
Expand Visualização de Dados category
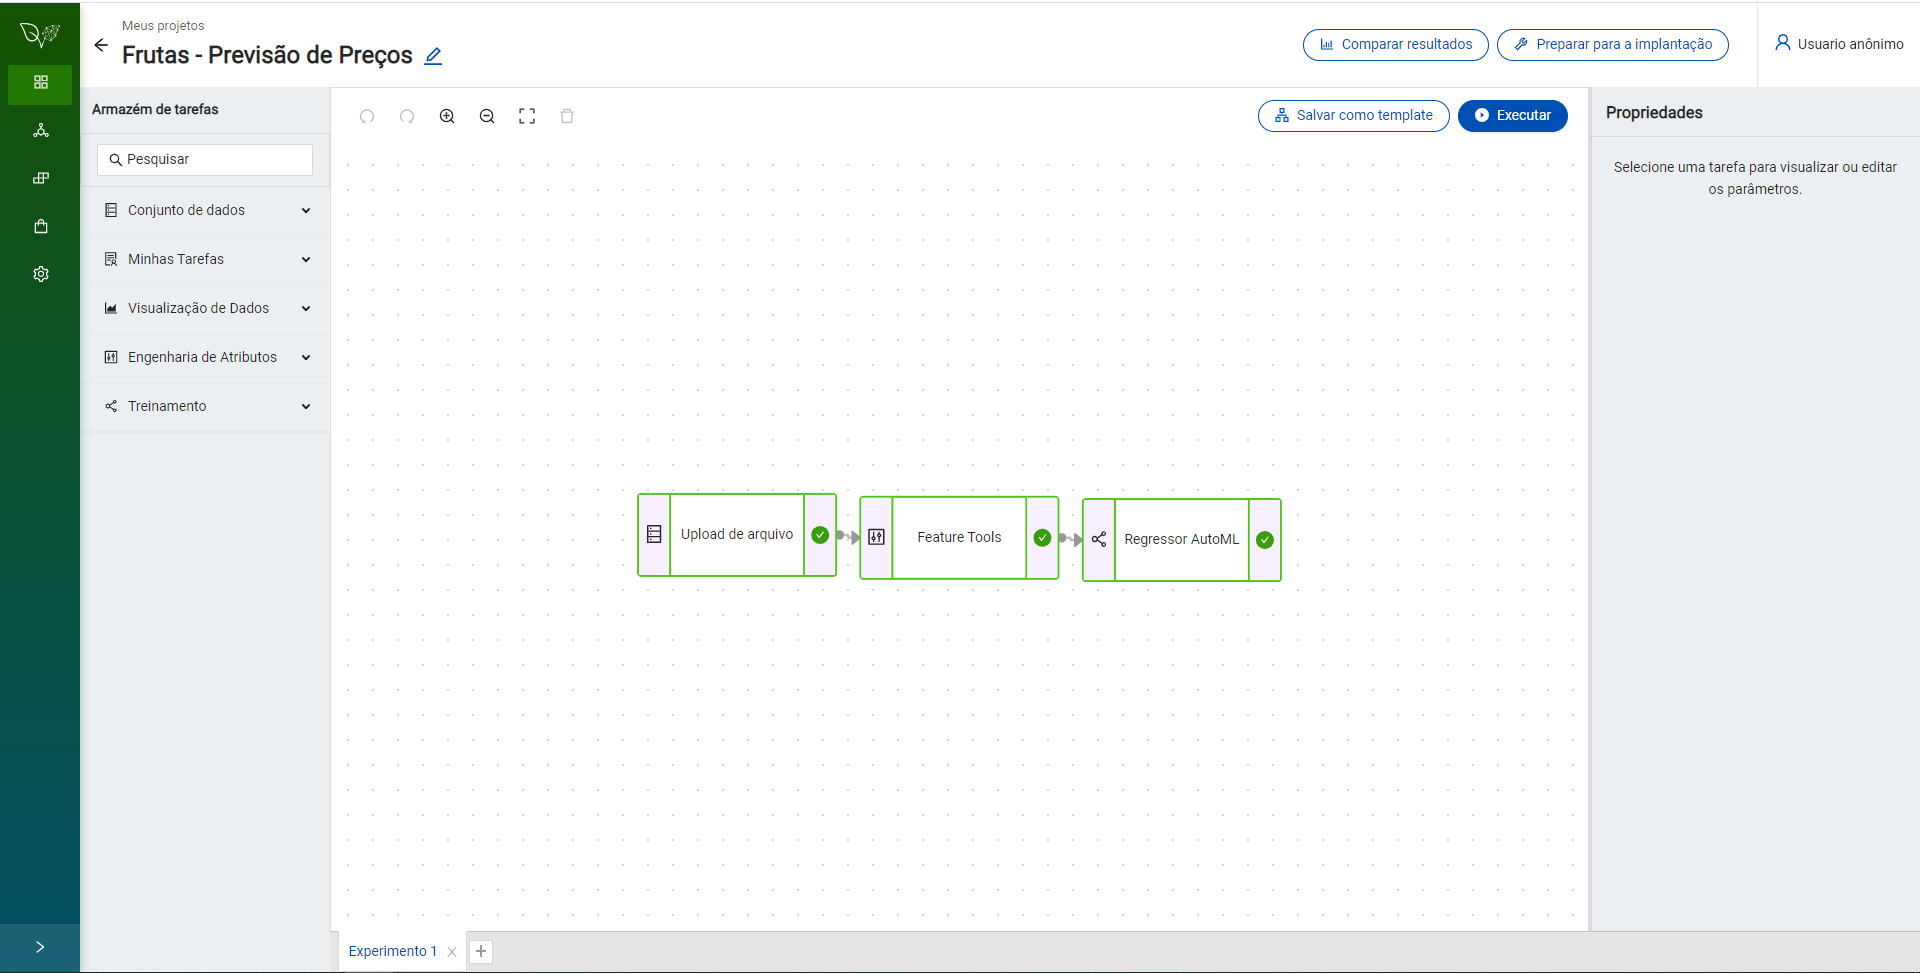pyautogui.click(x=205, y=309)
